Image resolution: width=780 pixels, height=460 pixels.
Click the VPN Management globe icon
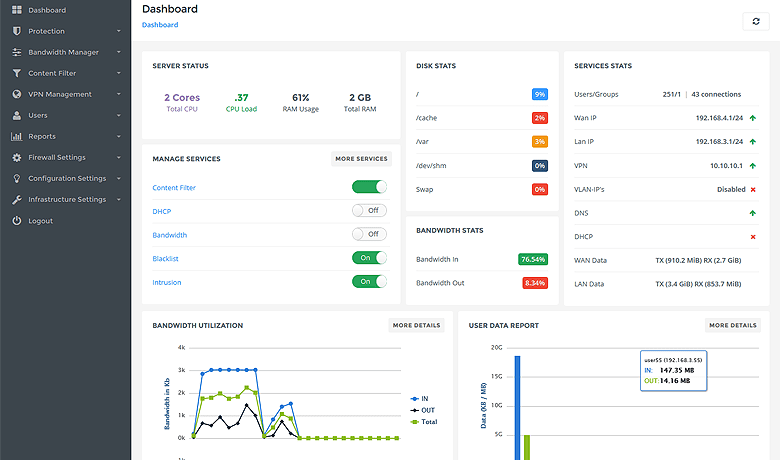tap(17, 94)
